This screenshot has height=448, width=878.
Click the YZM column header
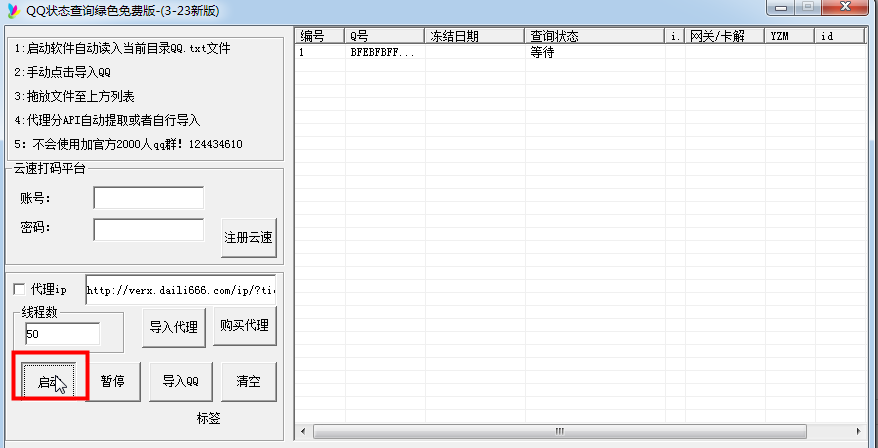(x=790, y=36)
